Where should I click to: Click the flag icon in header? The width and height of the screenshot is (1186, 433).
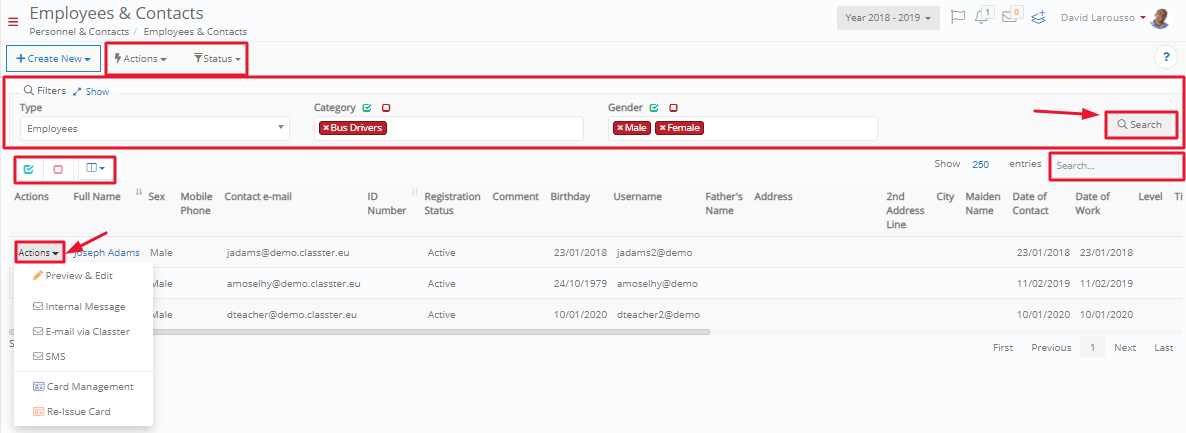click(958, 17)
